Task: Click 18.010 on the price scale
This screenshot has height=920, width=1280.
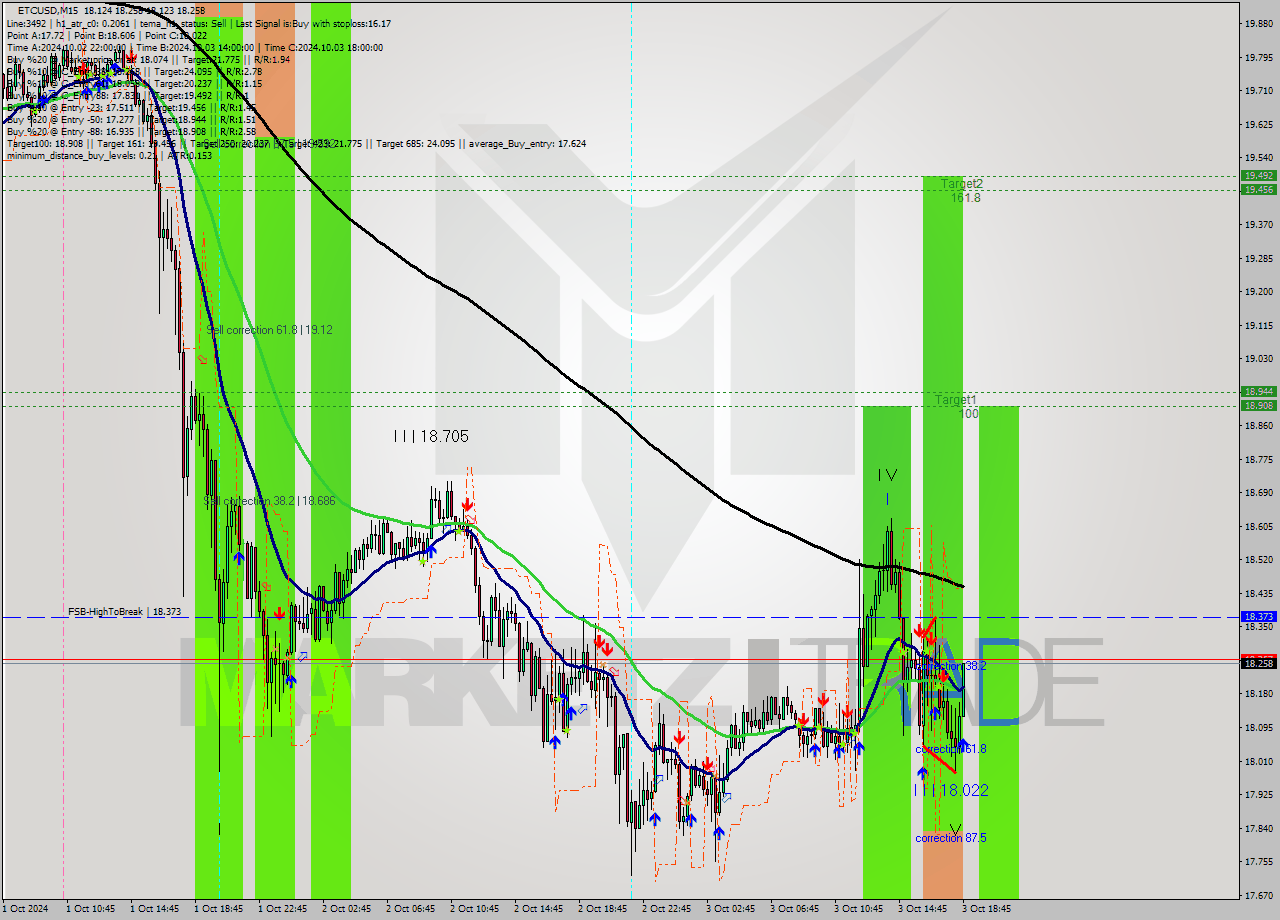Action: (1258, 761)
